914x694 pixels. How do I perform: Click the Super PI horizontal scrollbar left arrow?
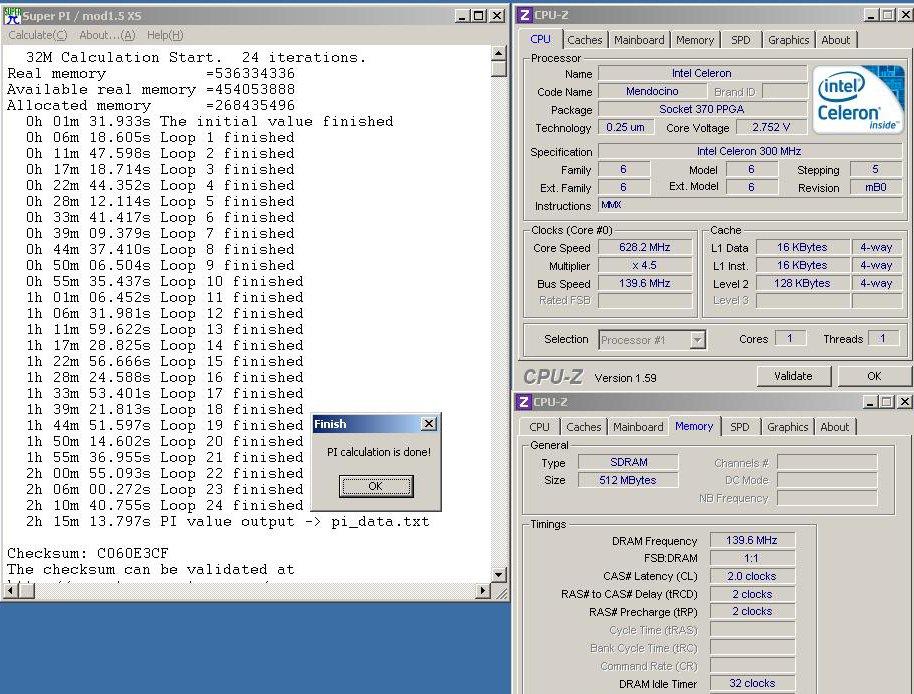[9, 591]
